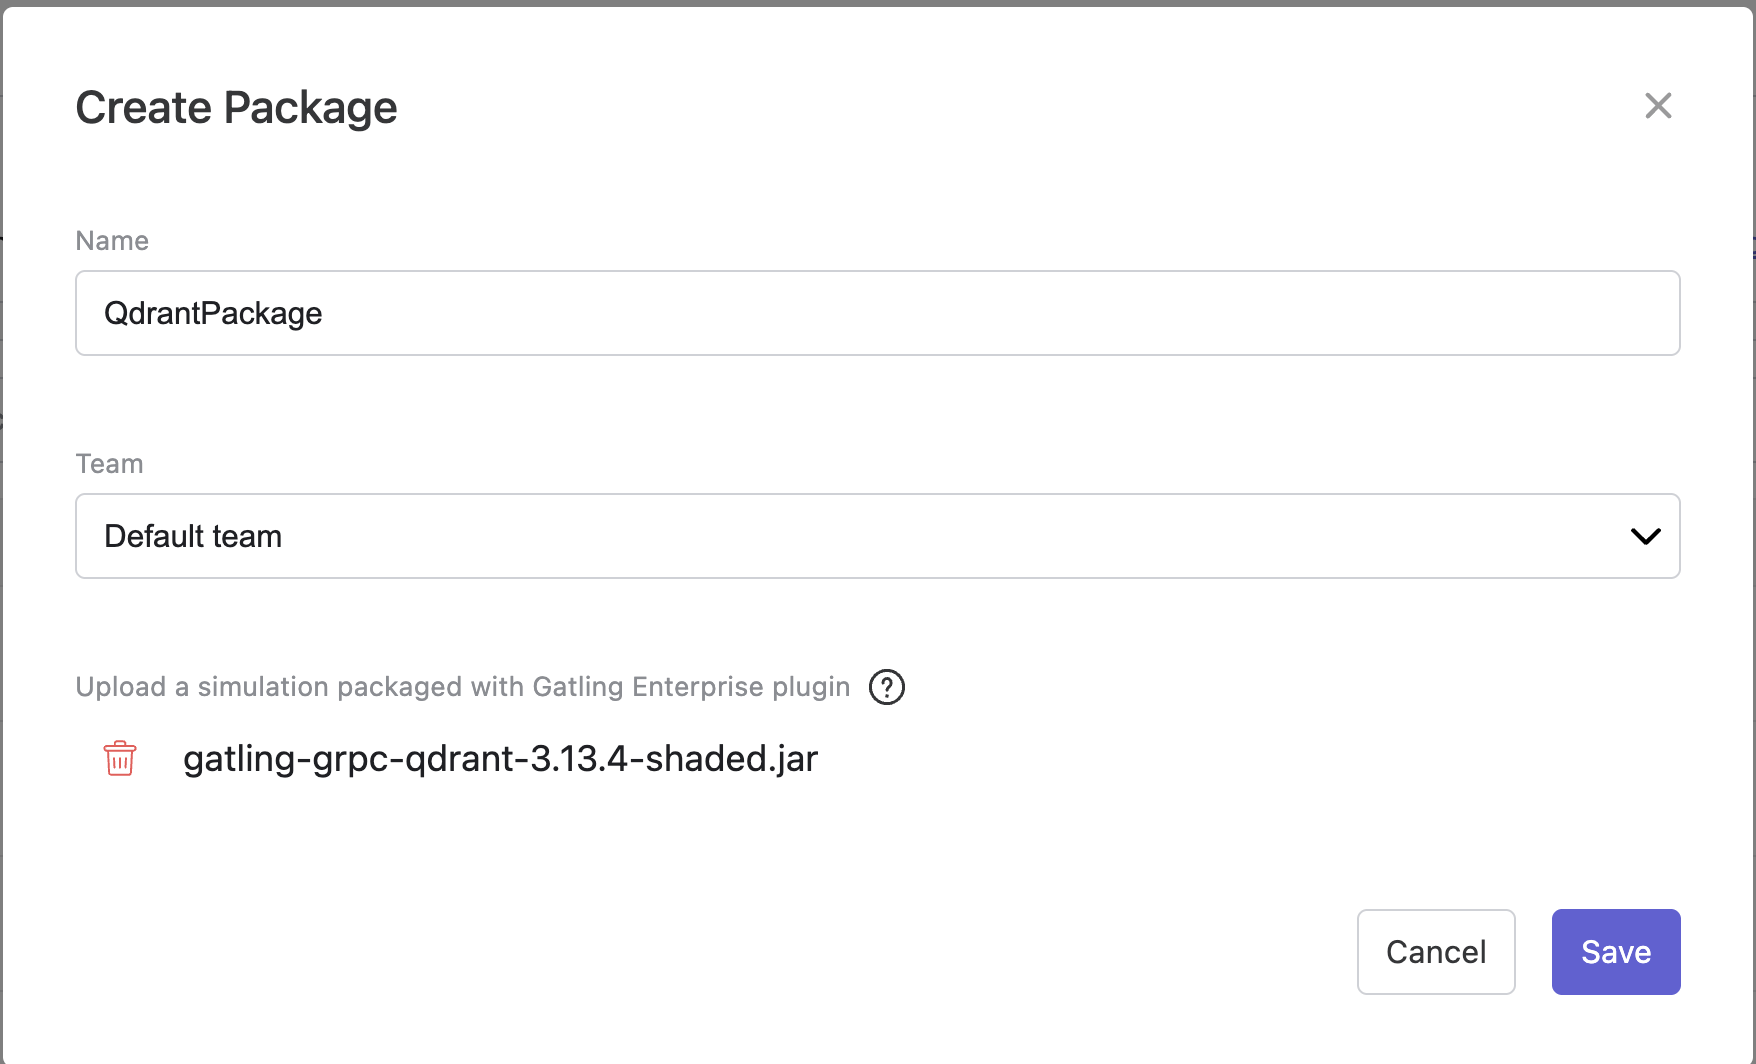The image size is (1756, 1064).
Task: Open the Default team selector
Action: tap(878, 536)
